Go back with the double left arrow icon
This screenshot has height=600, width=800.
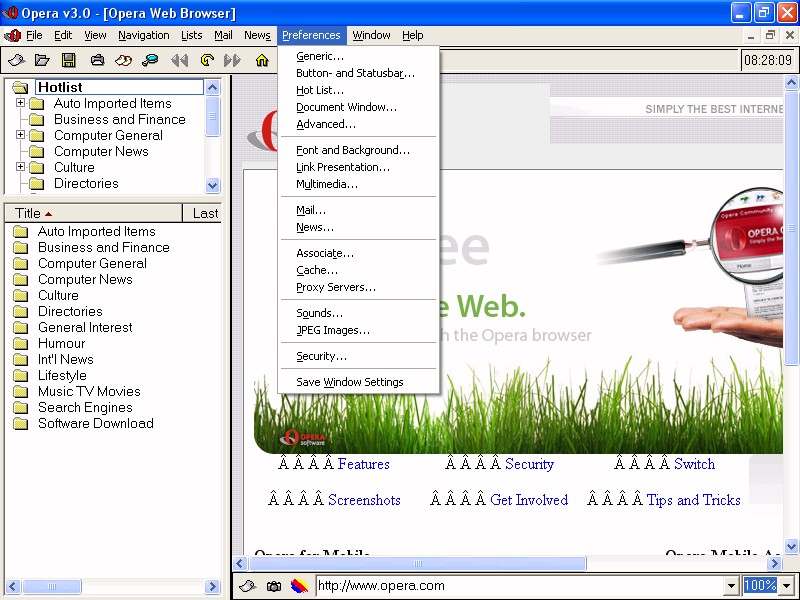[x=180, y=60]
